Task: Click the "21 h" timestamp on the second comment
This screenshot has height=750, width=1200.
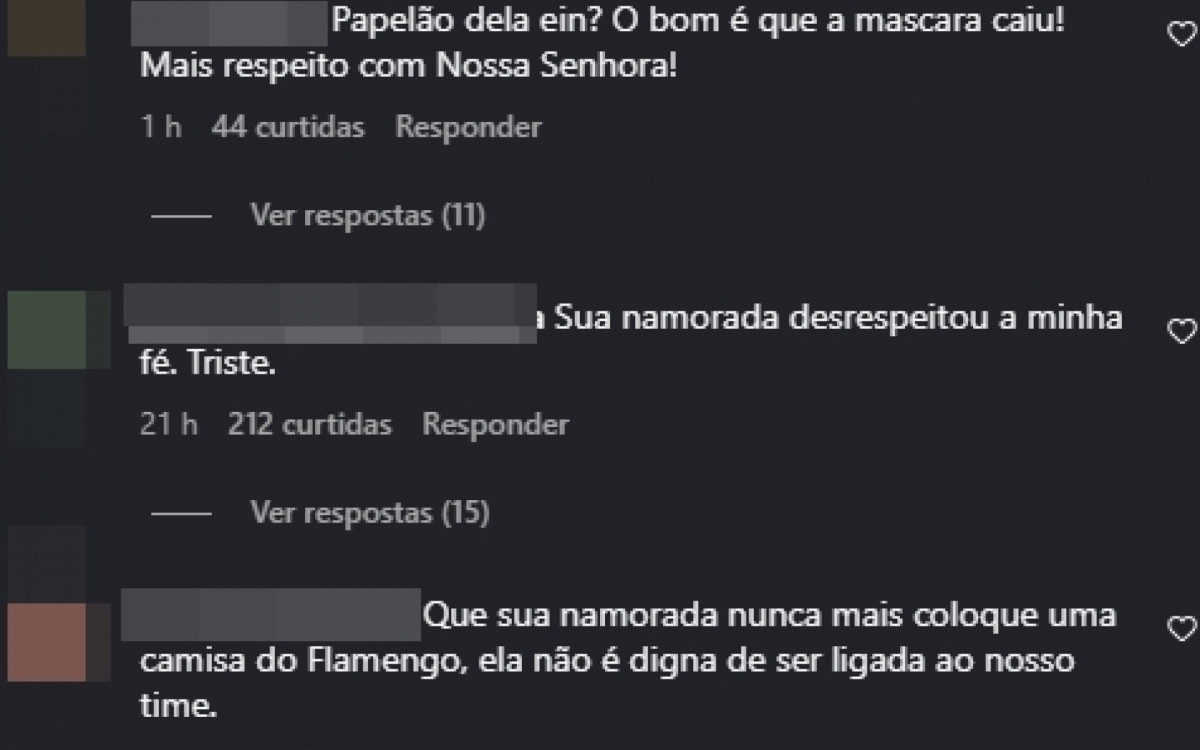Action: click(170, 424)
